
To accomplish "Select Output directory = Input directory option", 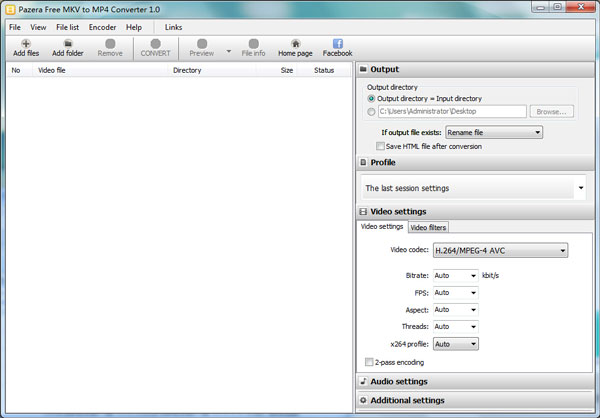I will tap(371, 99).
